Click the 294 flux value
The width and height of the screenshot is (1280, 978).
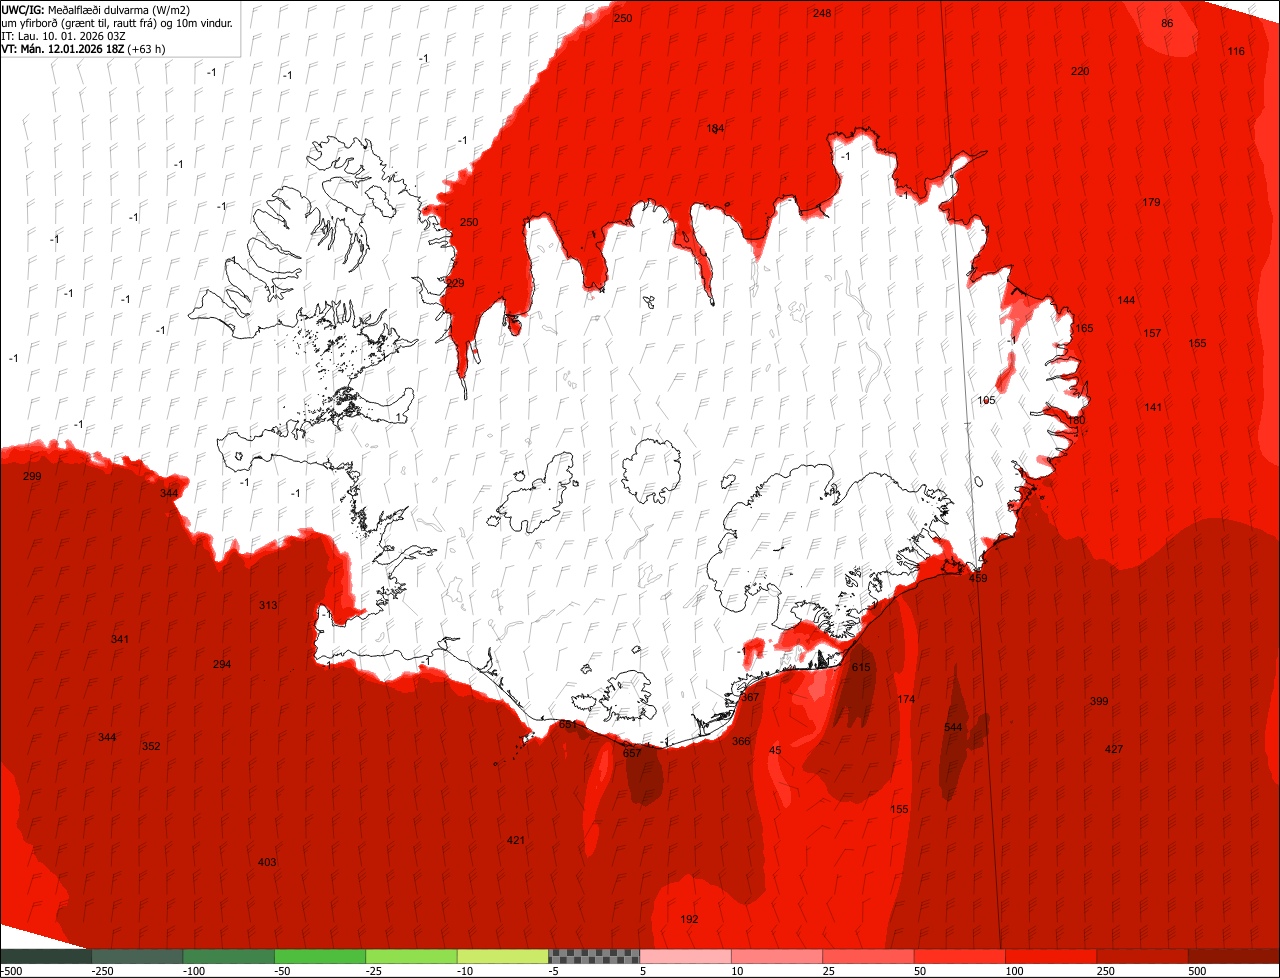coord(222,664)
